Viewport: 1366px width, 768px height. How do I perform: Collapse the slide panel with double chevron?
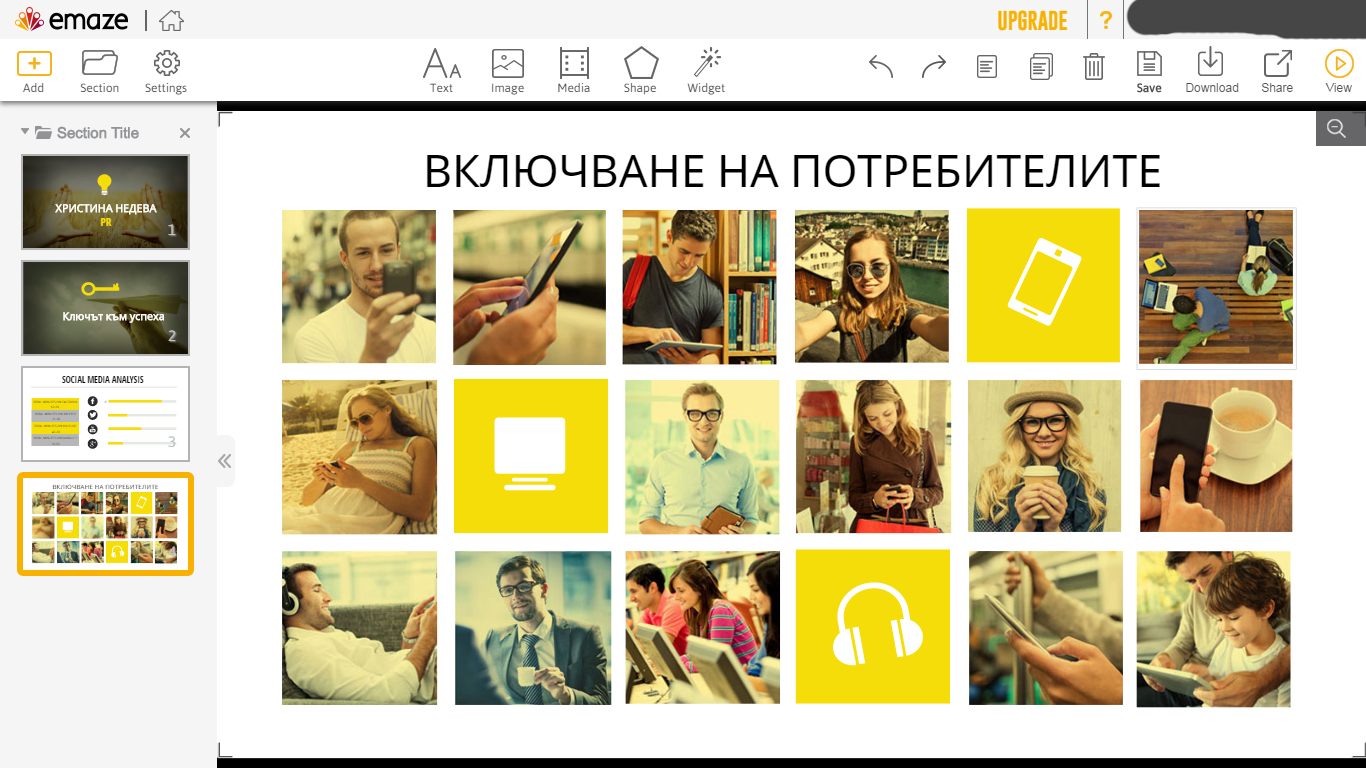[x=225, y=461]
